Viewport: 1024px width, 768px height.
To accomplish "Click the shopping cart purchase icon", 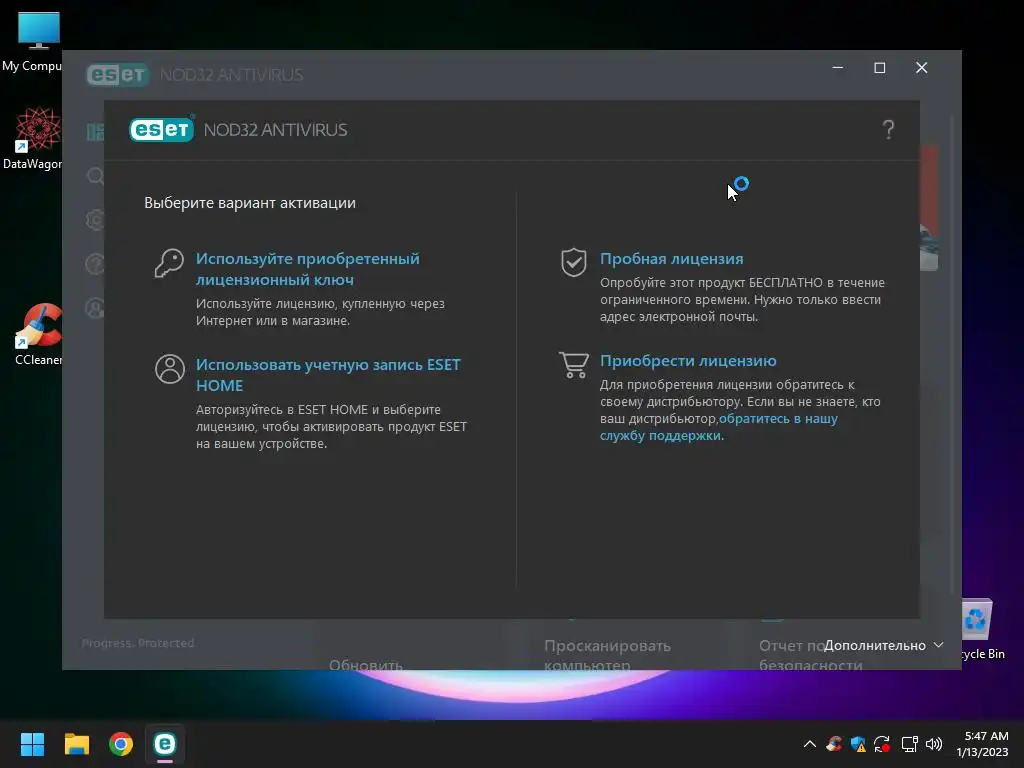I will pyautogui.click(x=573, y=364).
